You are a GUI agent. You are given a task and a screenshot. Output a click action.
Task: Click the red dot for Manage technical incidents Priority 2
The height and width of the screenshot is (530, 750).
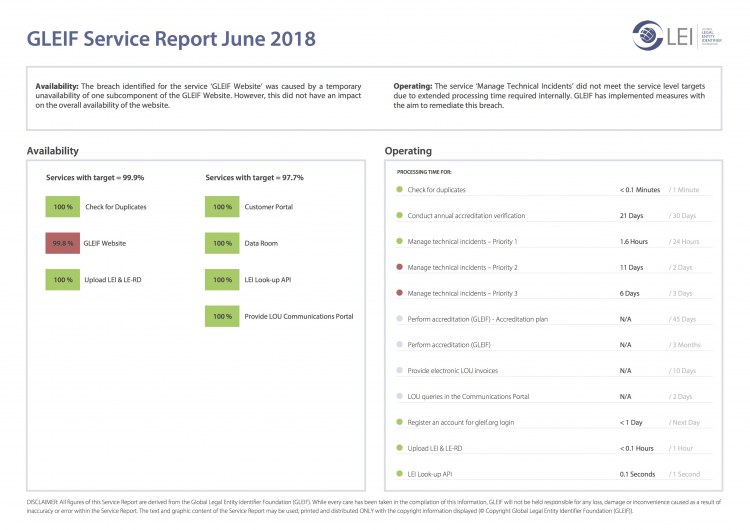click(400, 267)
